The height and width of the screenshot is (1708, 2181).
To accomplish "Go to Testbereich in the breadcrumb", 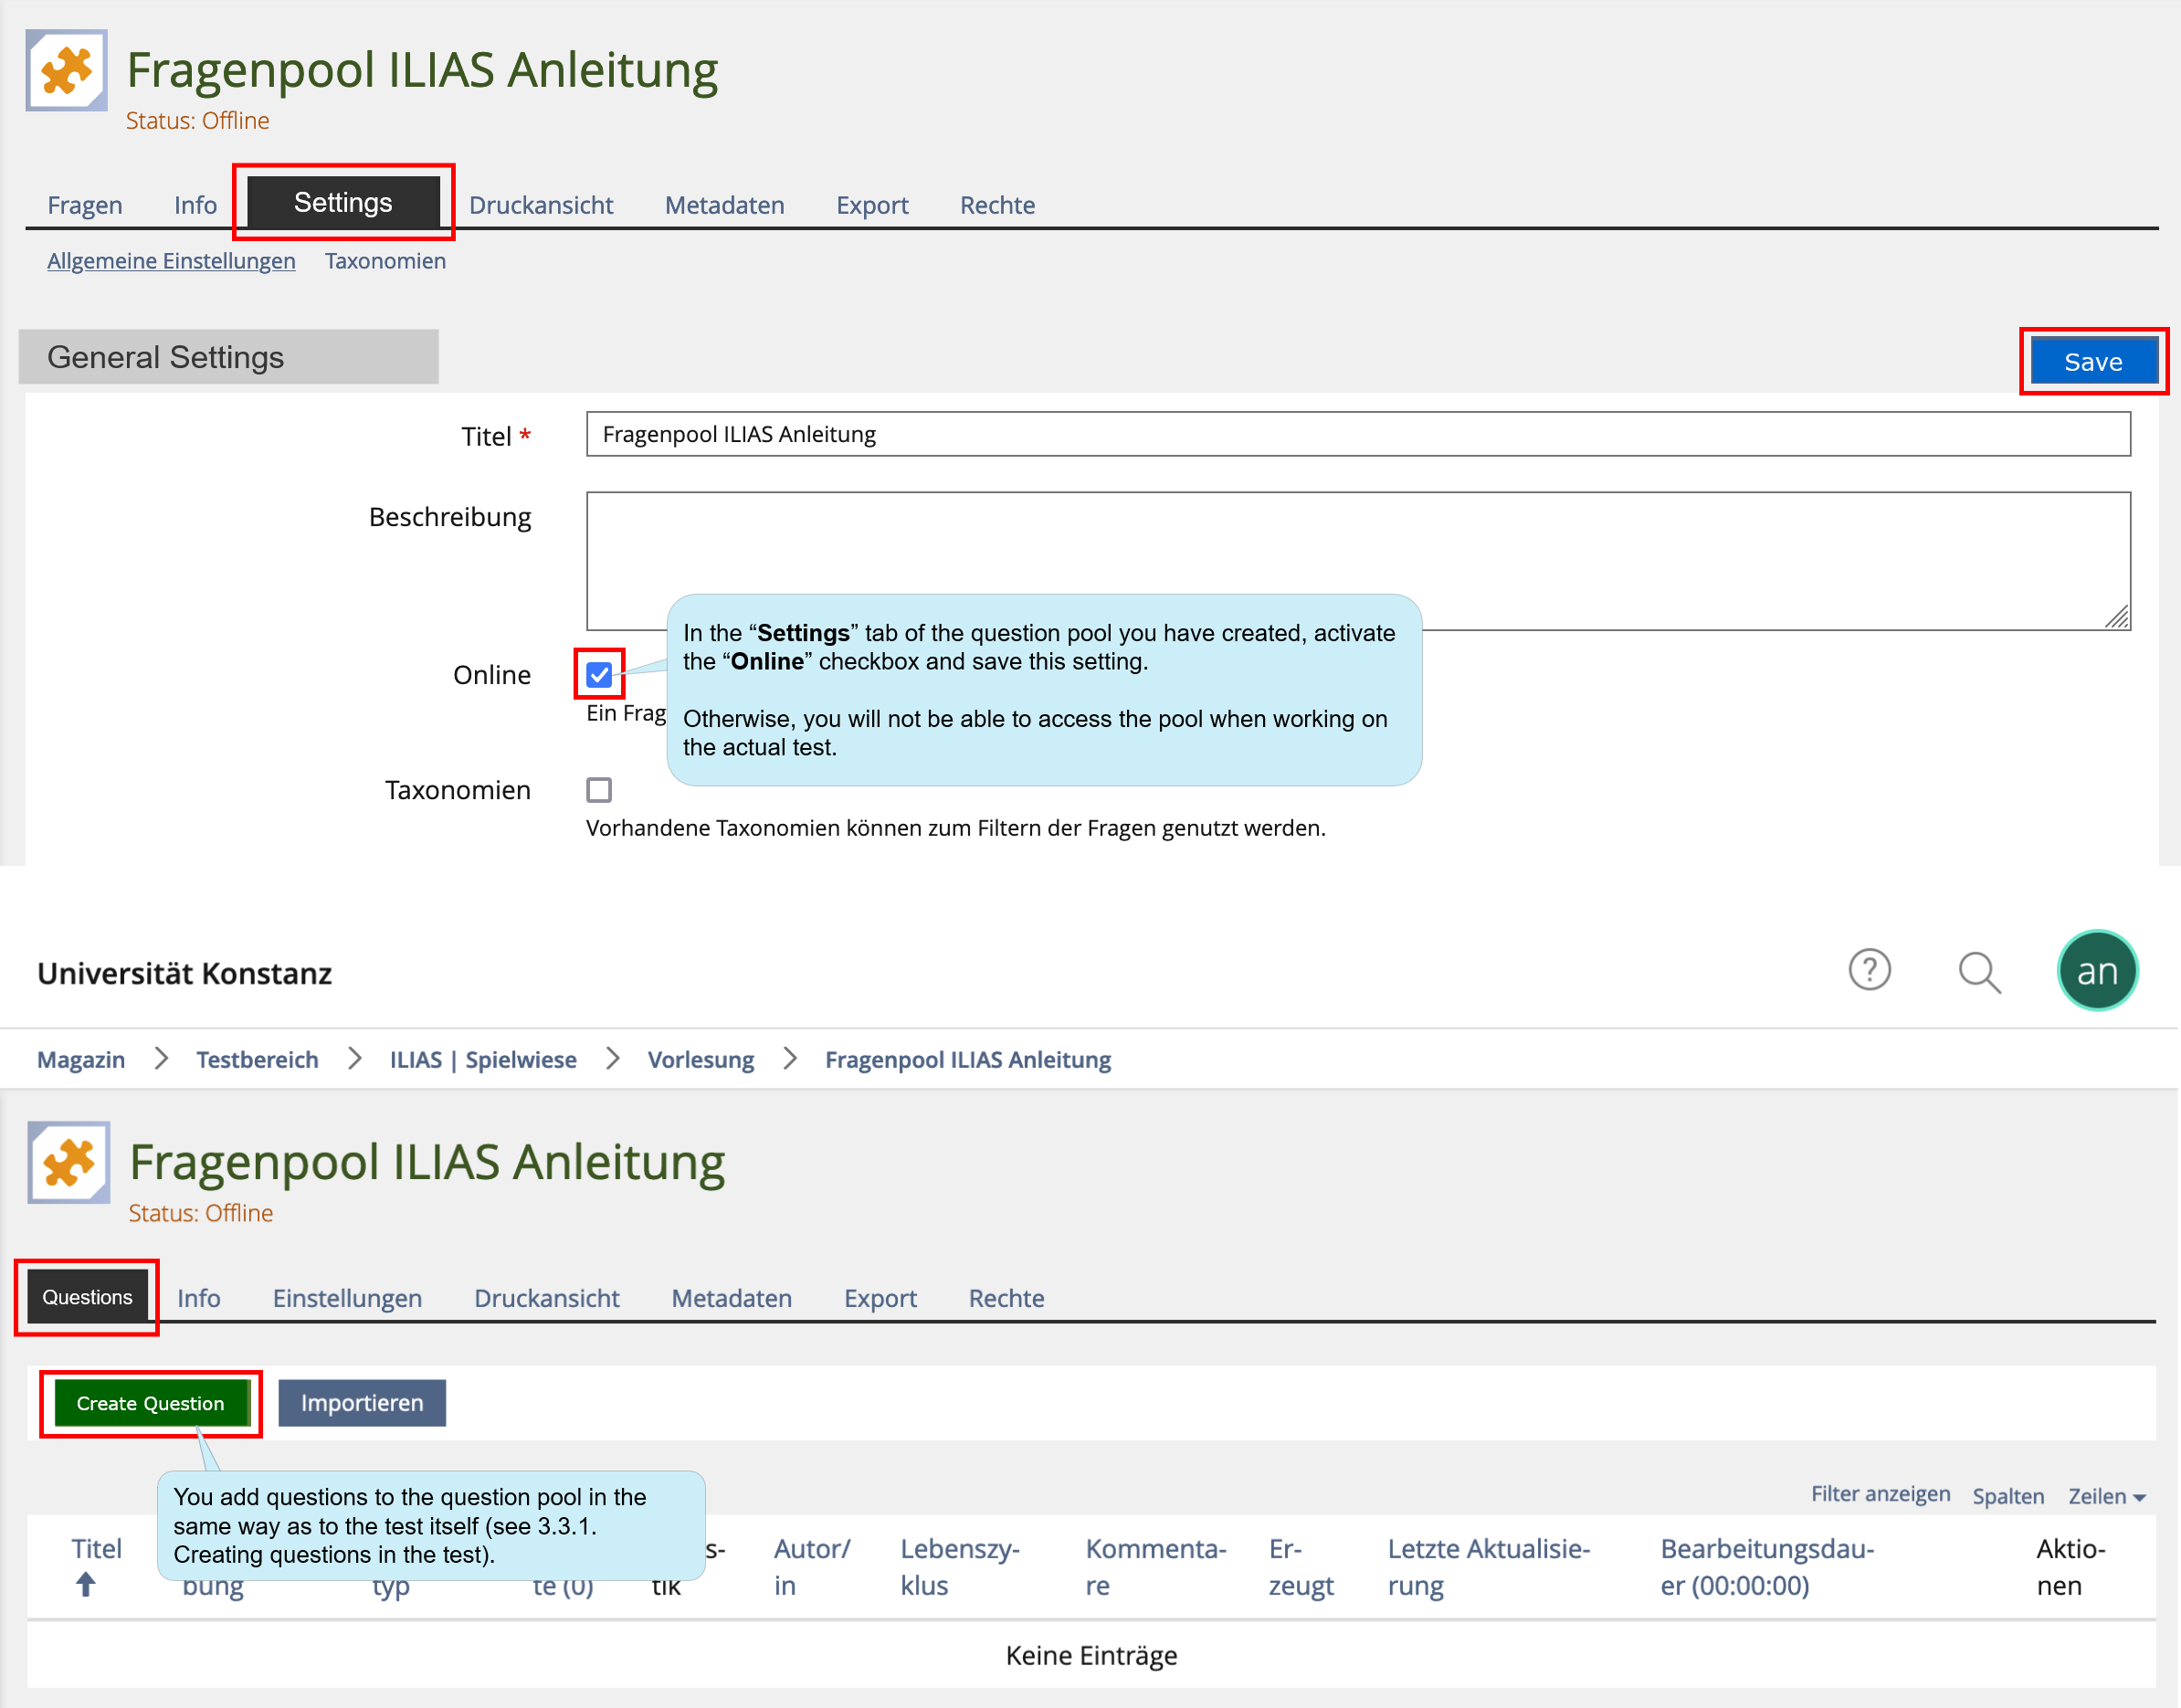I will [x=257, y=1059].
